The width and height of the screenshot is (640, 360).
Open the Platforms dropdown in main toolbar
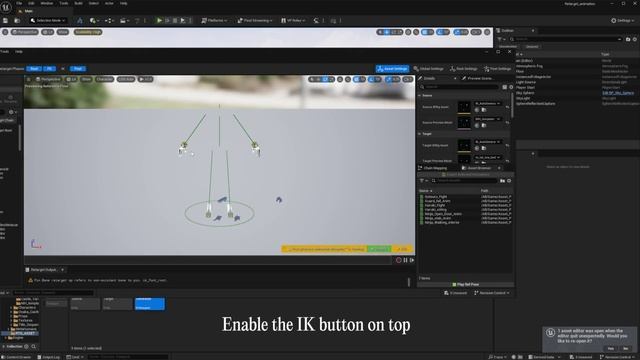click(x=214, y=20)
